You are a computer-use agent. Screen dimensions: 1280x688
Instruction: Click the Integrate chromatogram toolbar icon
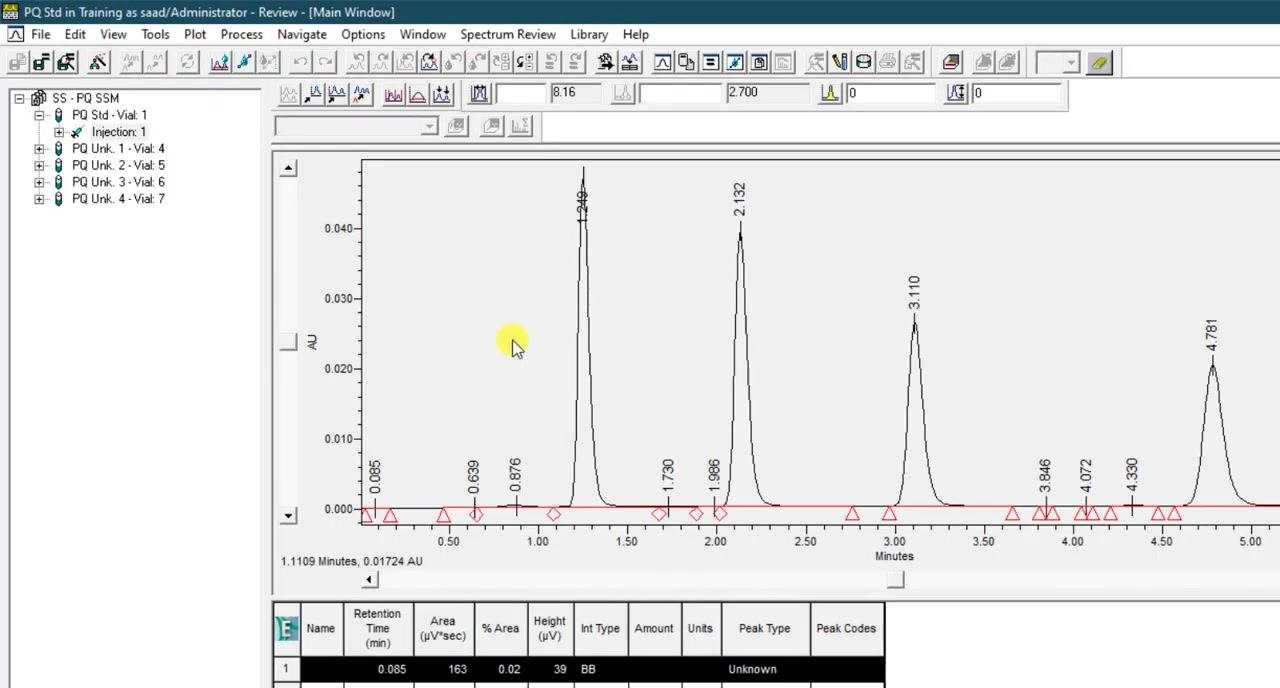219,62
